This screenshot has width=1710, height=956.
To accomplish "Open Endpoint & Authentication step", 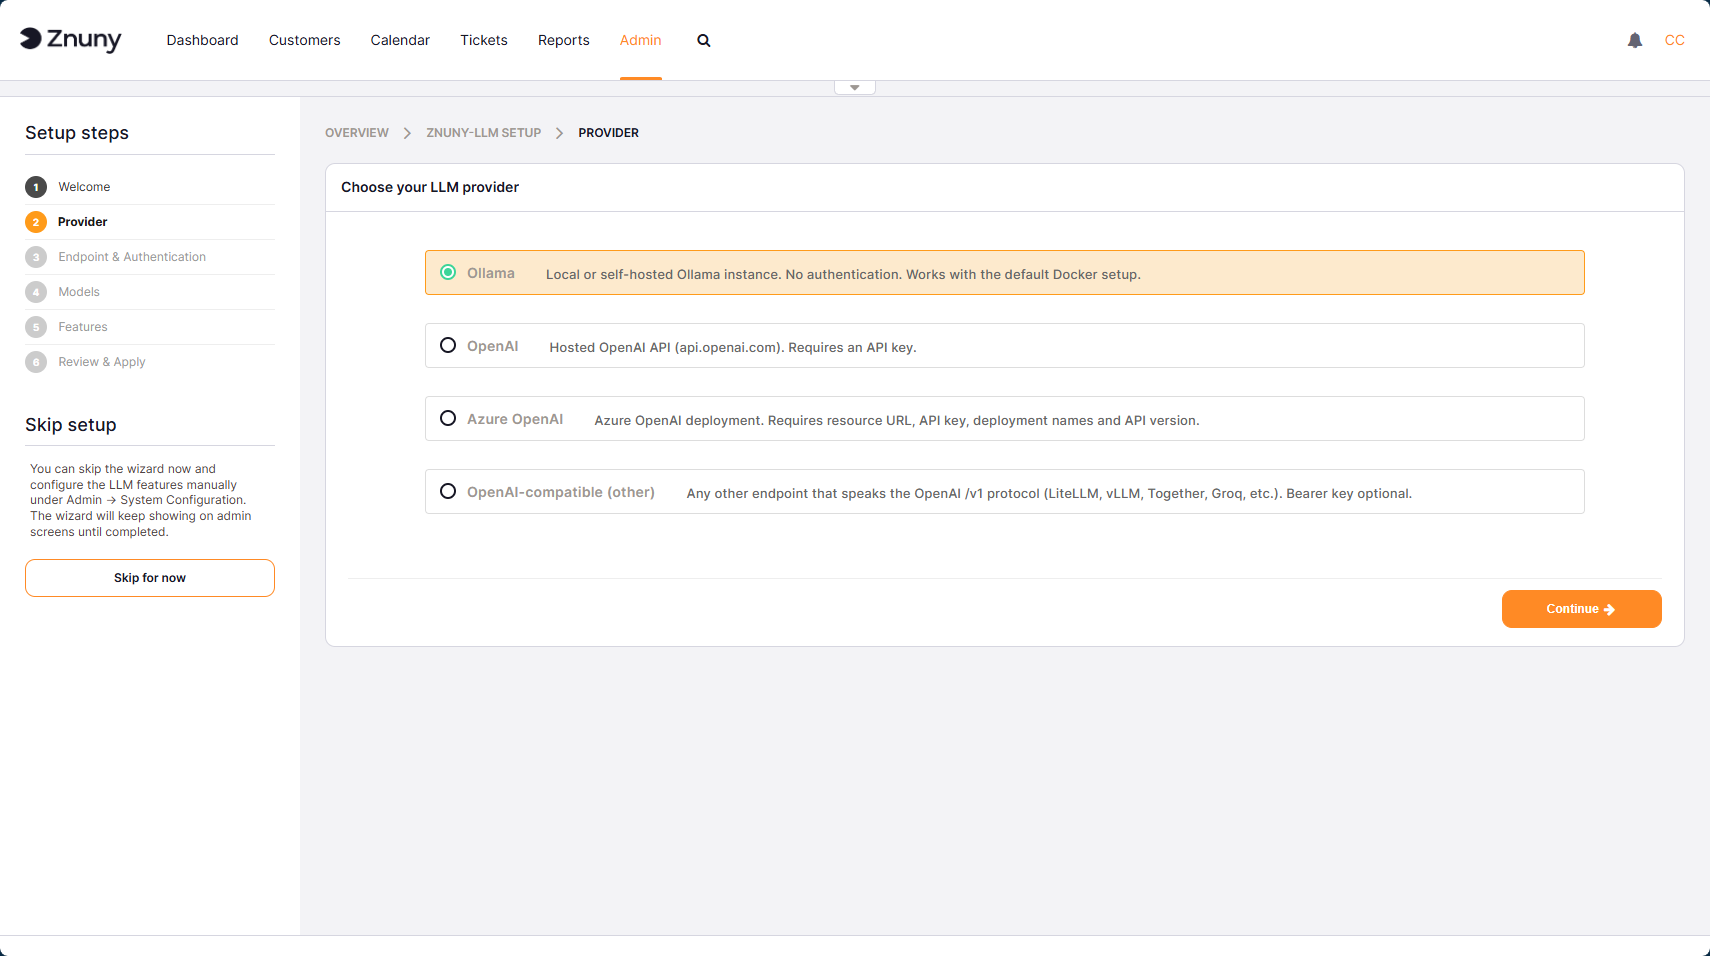I will (x=132, y=257).
